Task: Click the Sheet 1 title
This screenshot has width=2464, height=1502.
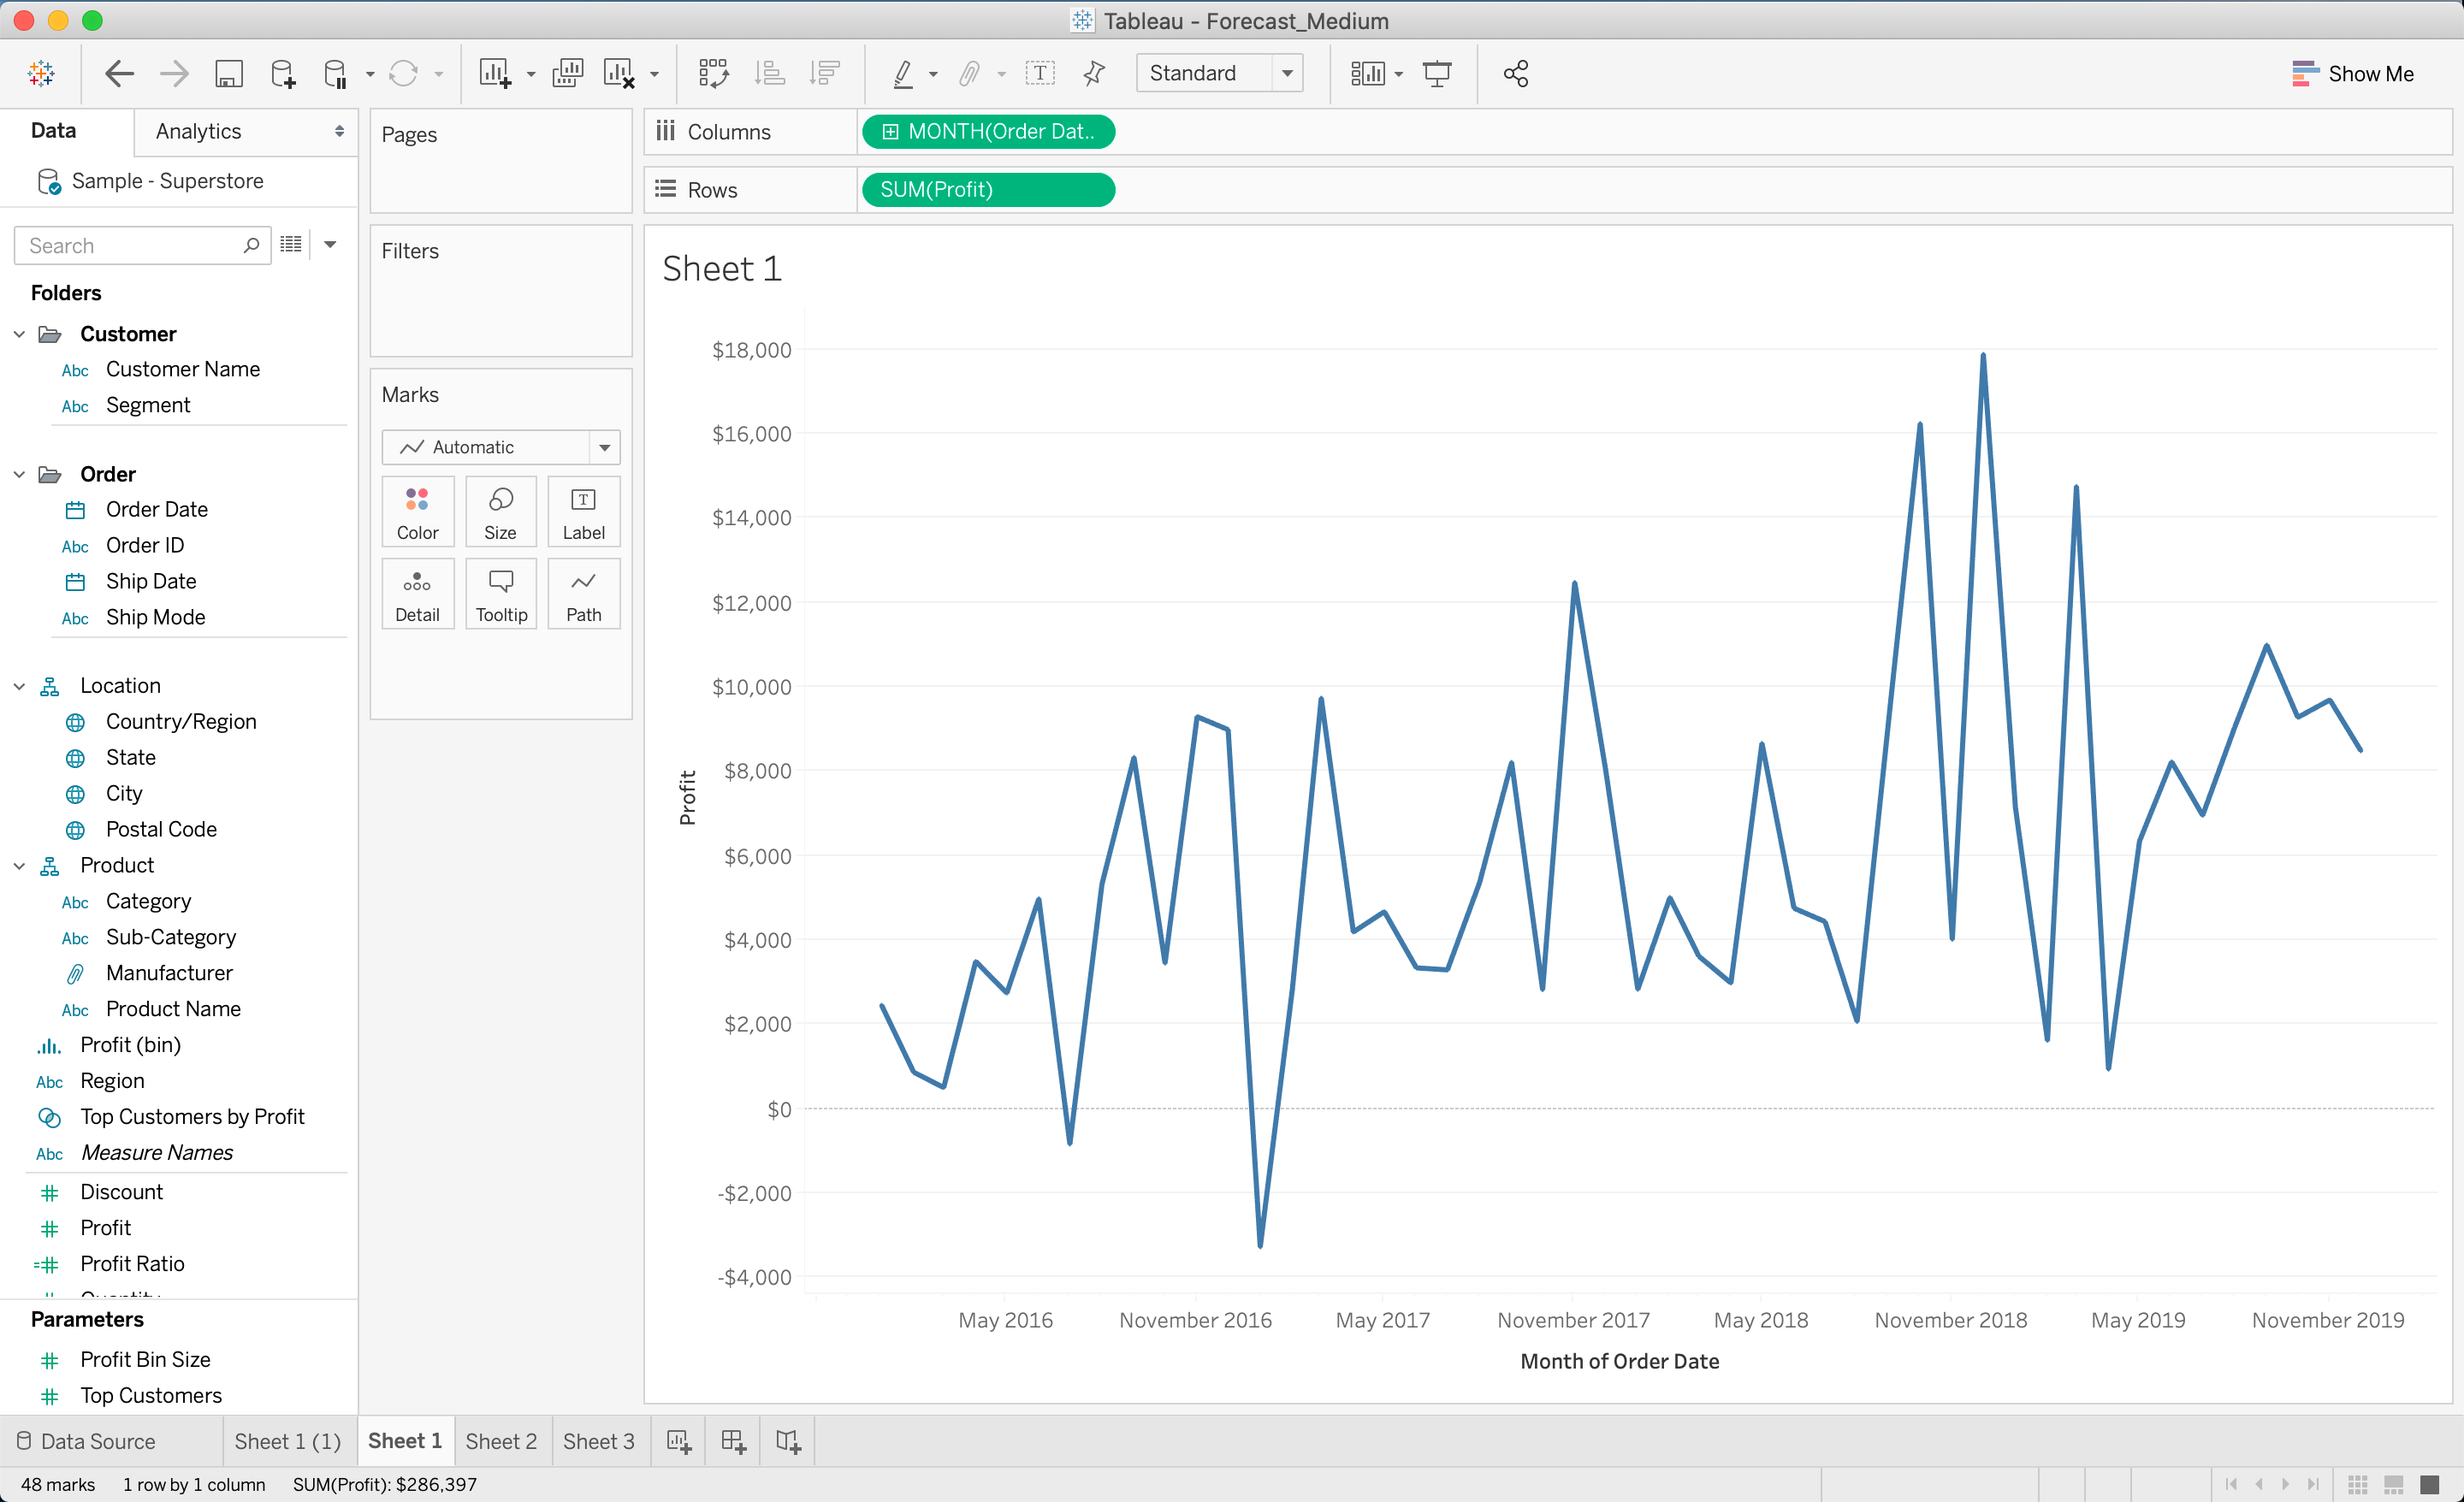Action: click(x=721, y=268)
